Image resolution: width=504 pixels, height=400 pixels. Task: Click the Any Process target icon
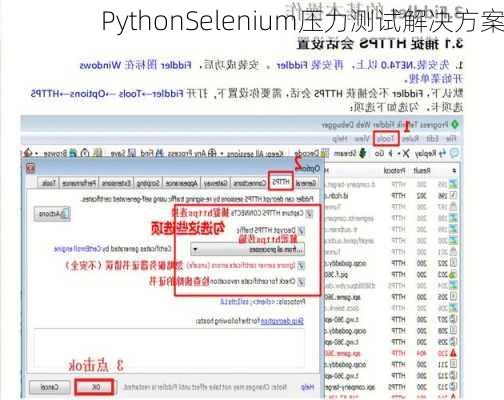pyautogui.click(x=212, y=154)
